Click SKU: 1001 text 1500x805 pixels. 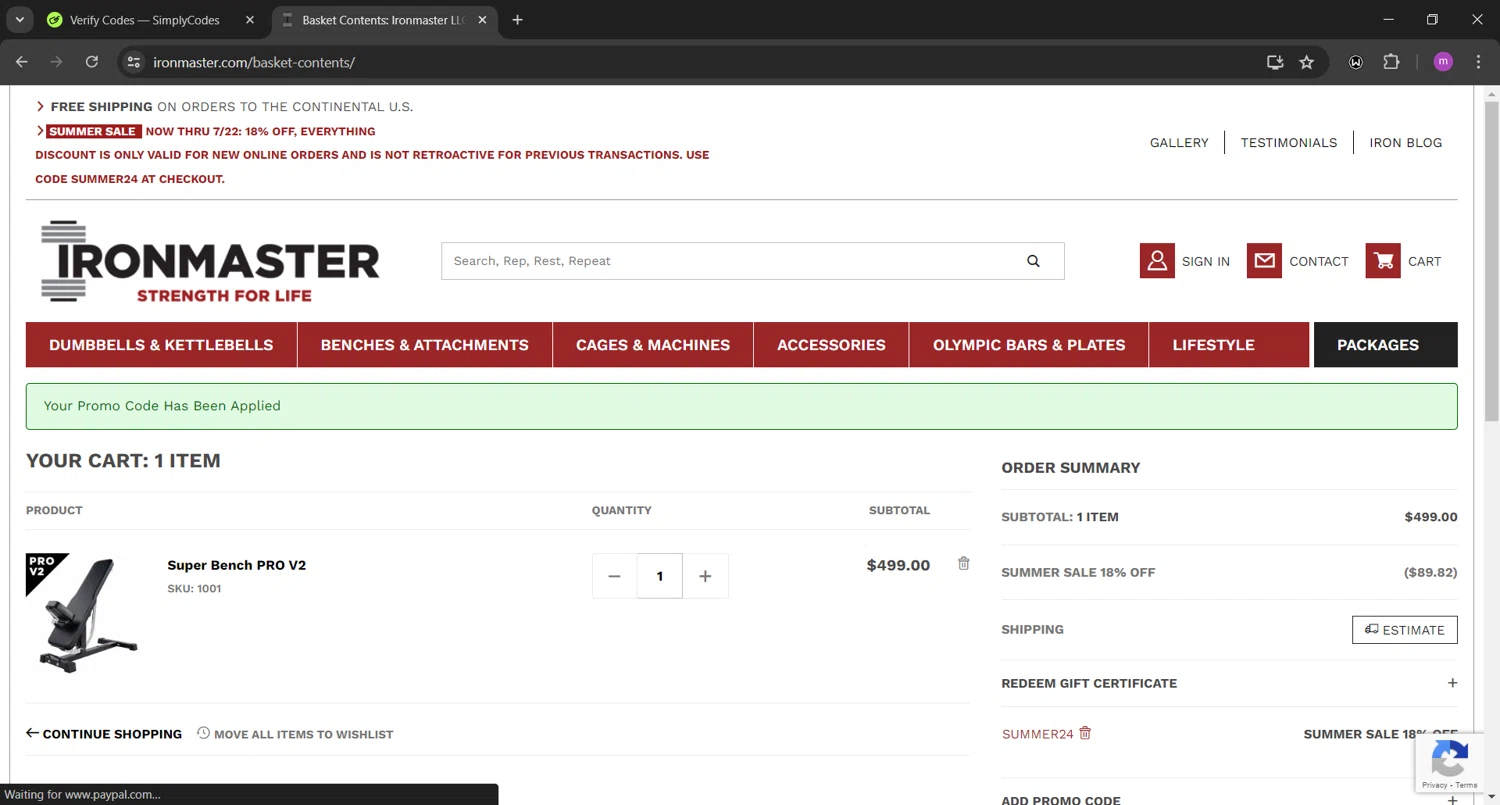194,589
